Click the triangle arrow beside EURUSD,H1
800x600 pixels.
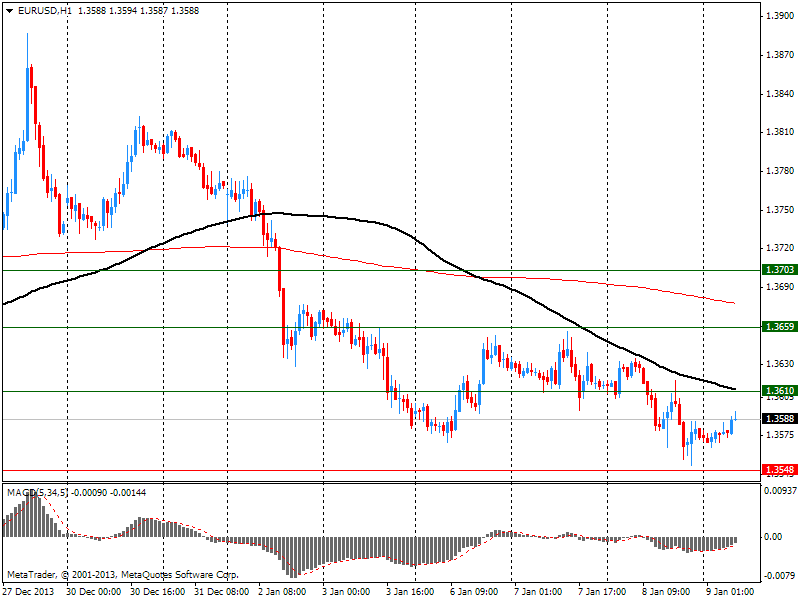pyautogui.click(x=10, y=10)
